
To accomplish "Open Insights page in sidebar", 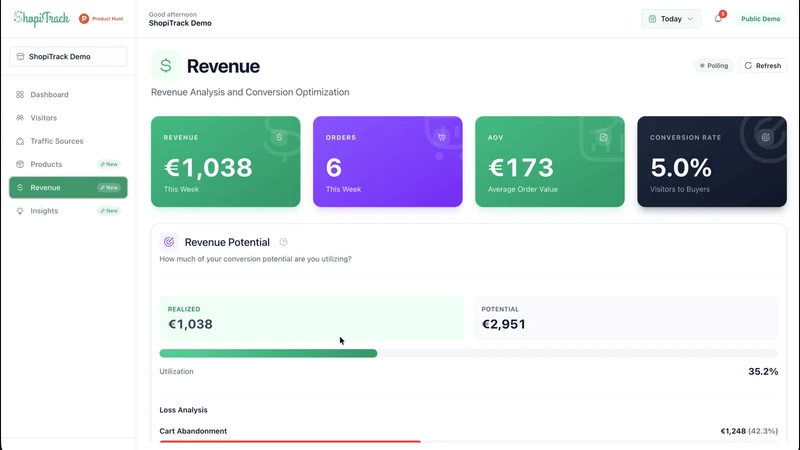I will (x=68, y=211).
